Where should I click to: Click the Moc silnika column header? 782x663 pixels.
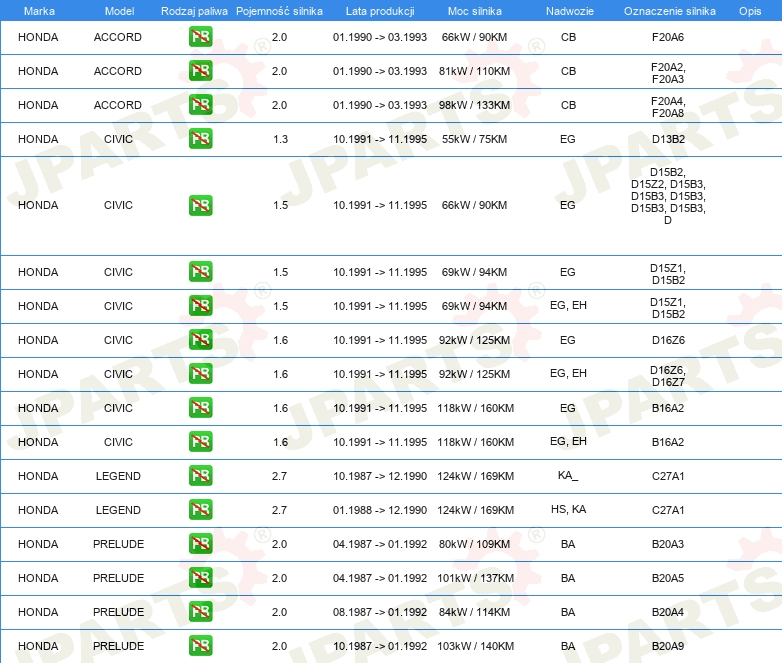point(474,11)
